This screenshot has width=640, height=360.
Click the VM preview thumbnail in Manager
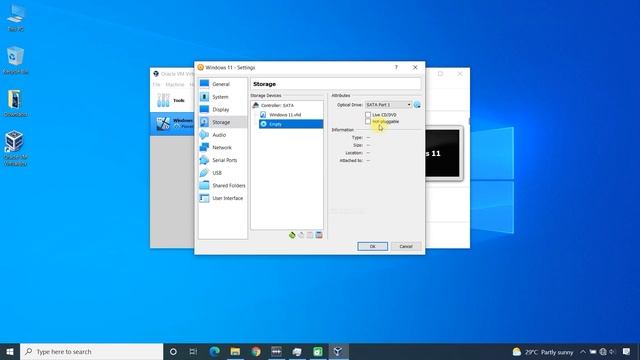[443, 153]
